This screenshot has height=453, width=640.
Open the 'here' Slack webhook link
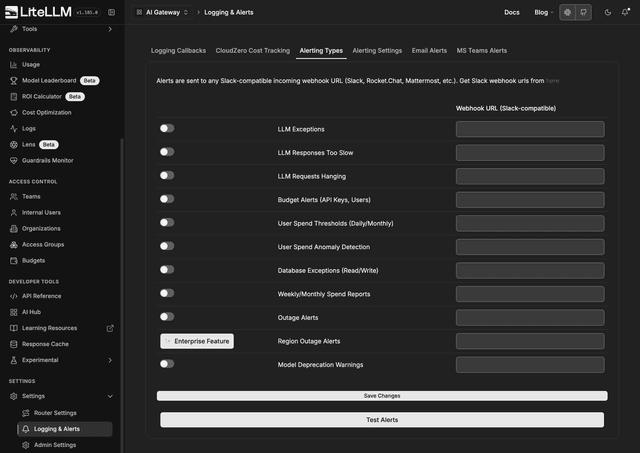coord(552,81)
